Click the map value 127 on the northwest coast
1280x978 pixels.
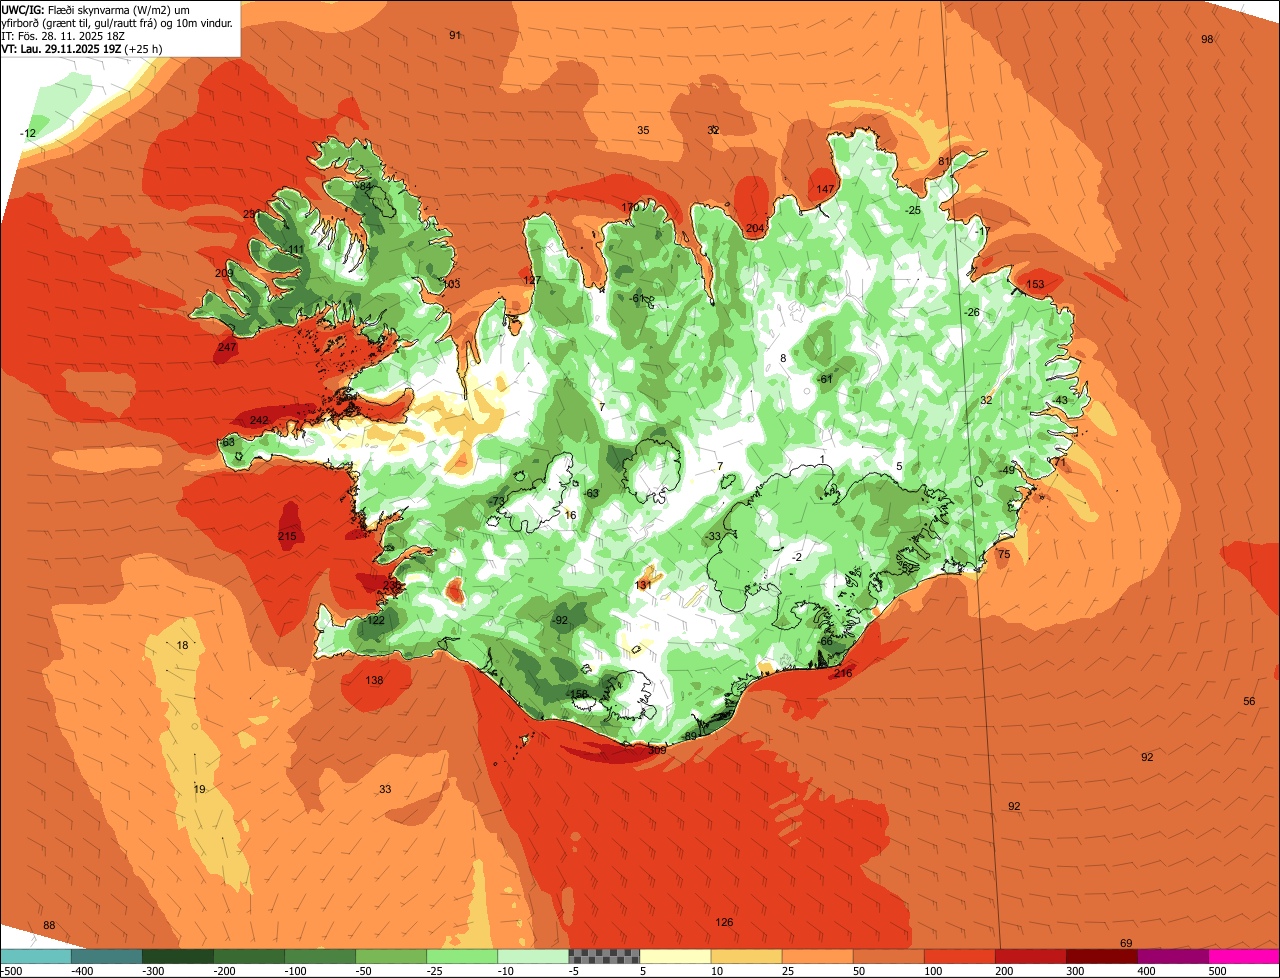point(531,280)
